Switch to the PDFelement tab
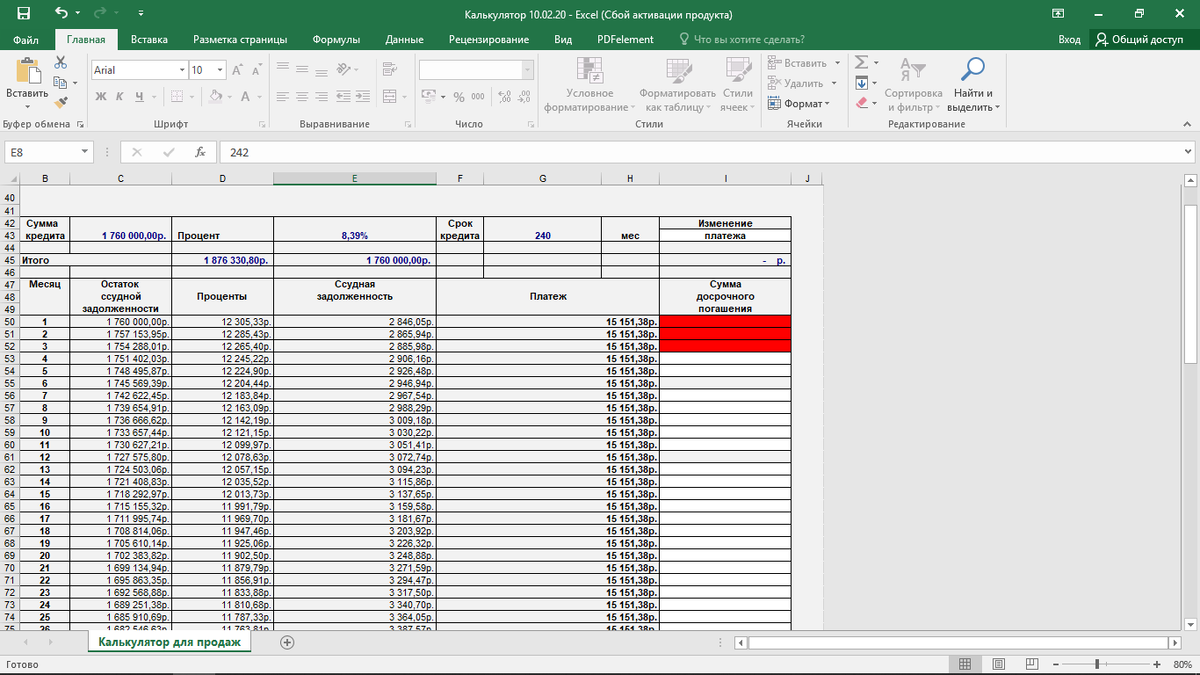The image size is (1200, 675). pos(625,39)
